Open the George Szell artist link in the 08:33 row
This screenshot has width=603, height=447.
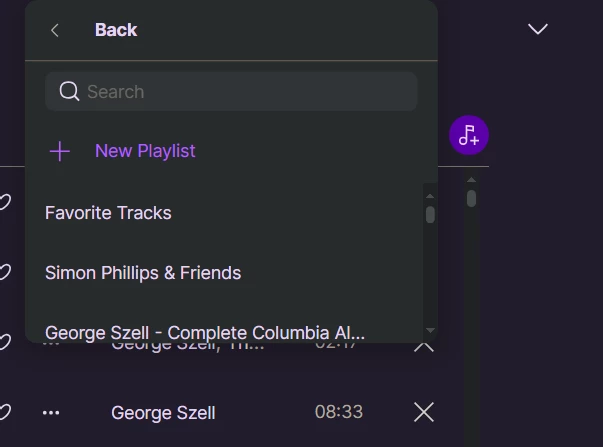pyautogui.click(x=163, y=412)
